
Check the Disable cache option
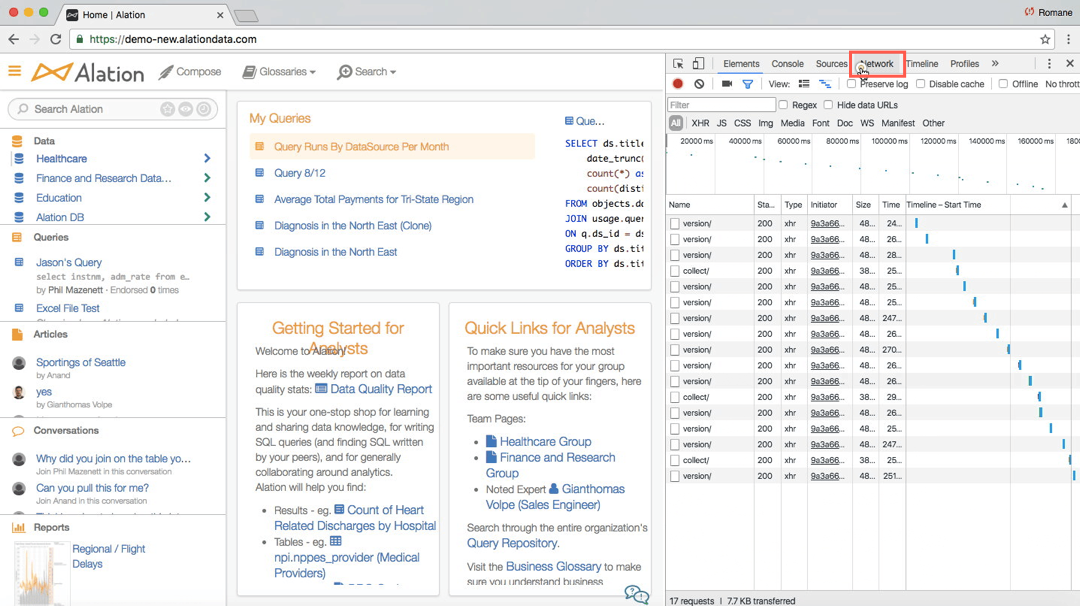[x=920, y=84]
